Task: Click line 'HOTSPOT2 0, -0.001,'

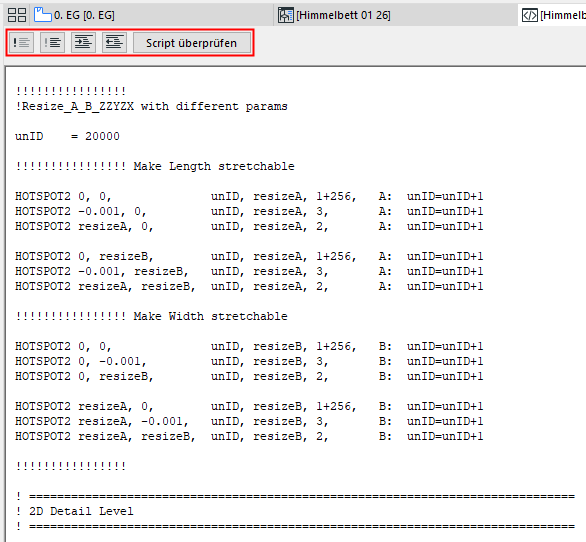Action: 249,361
